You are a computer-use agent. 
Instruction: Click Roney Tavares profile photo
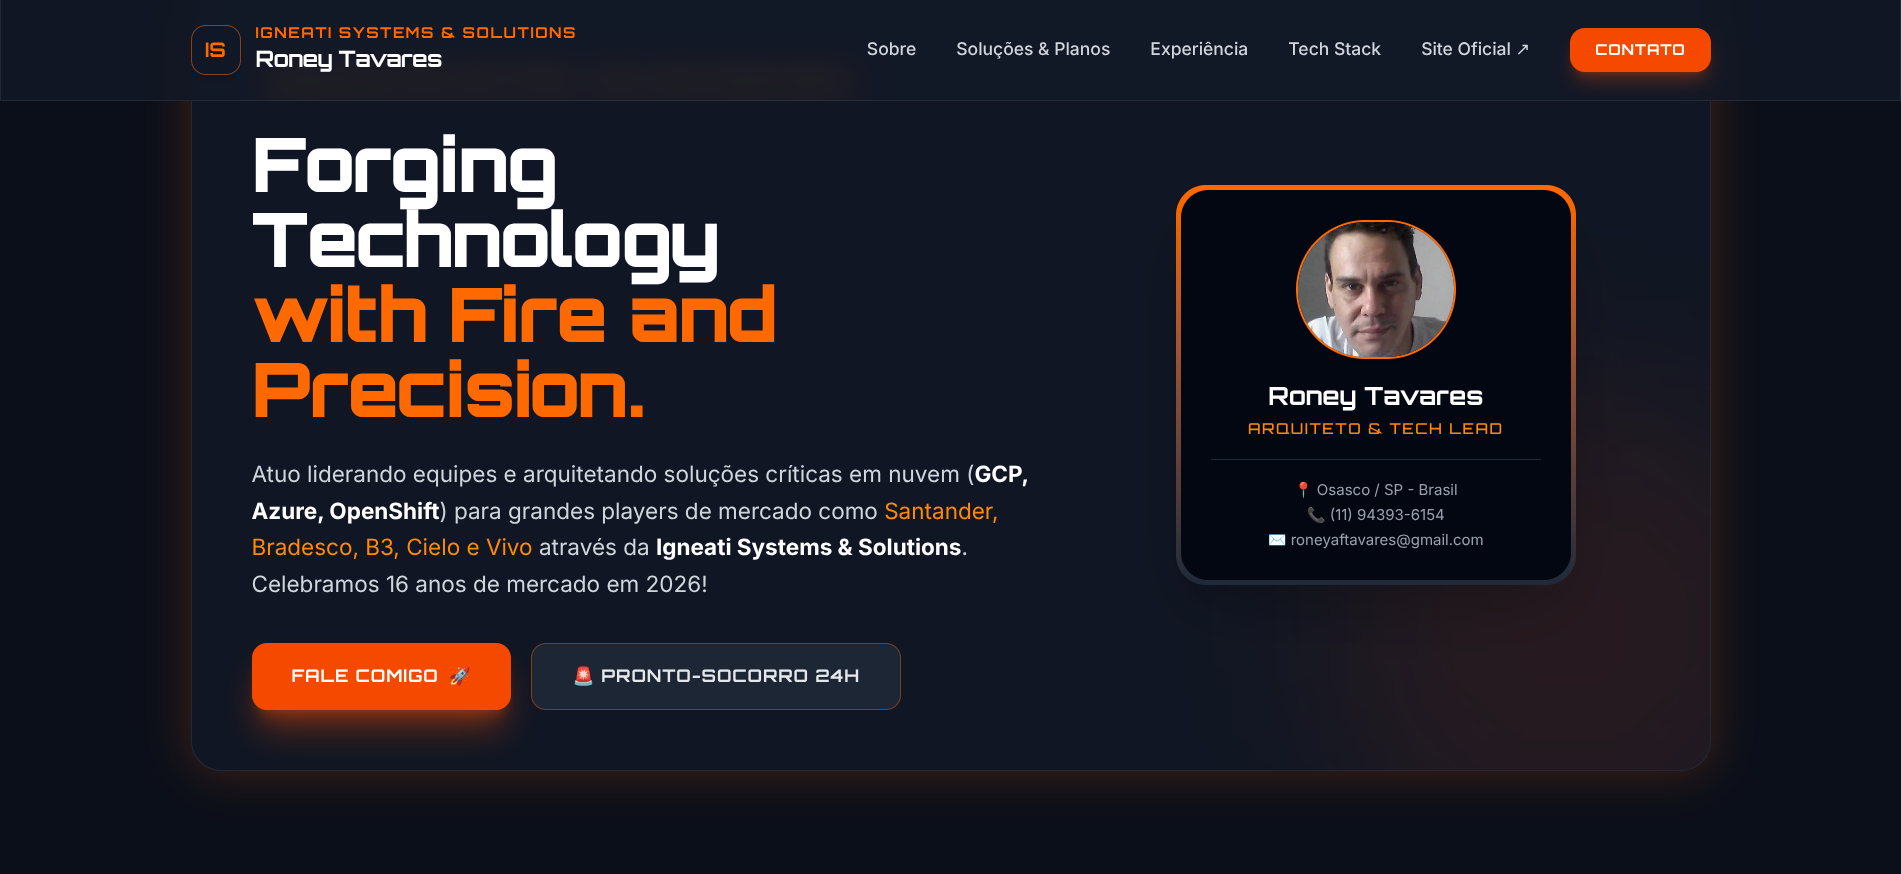[1376, 290]
